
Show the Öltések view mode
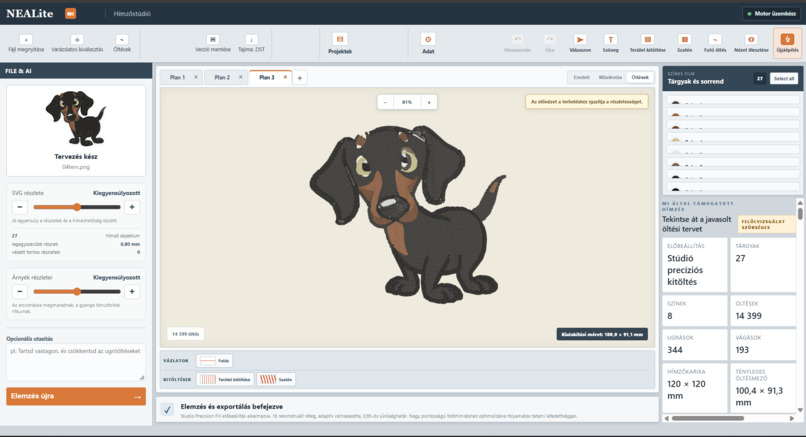(640, 77)
